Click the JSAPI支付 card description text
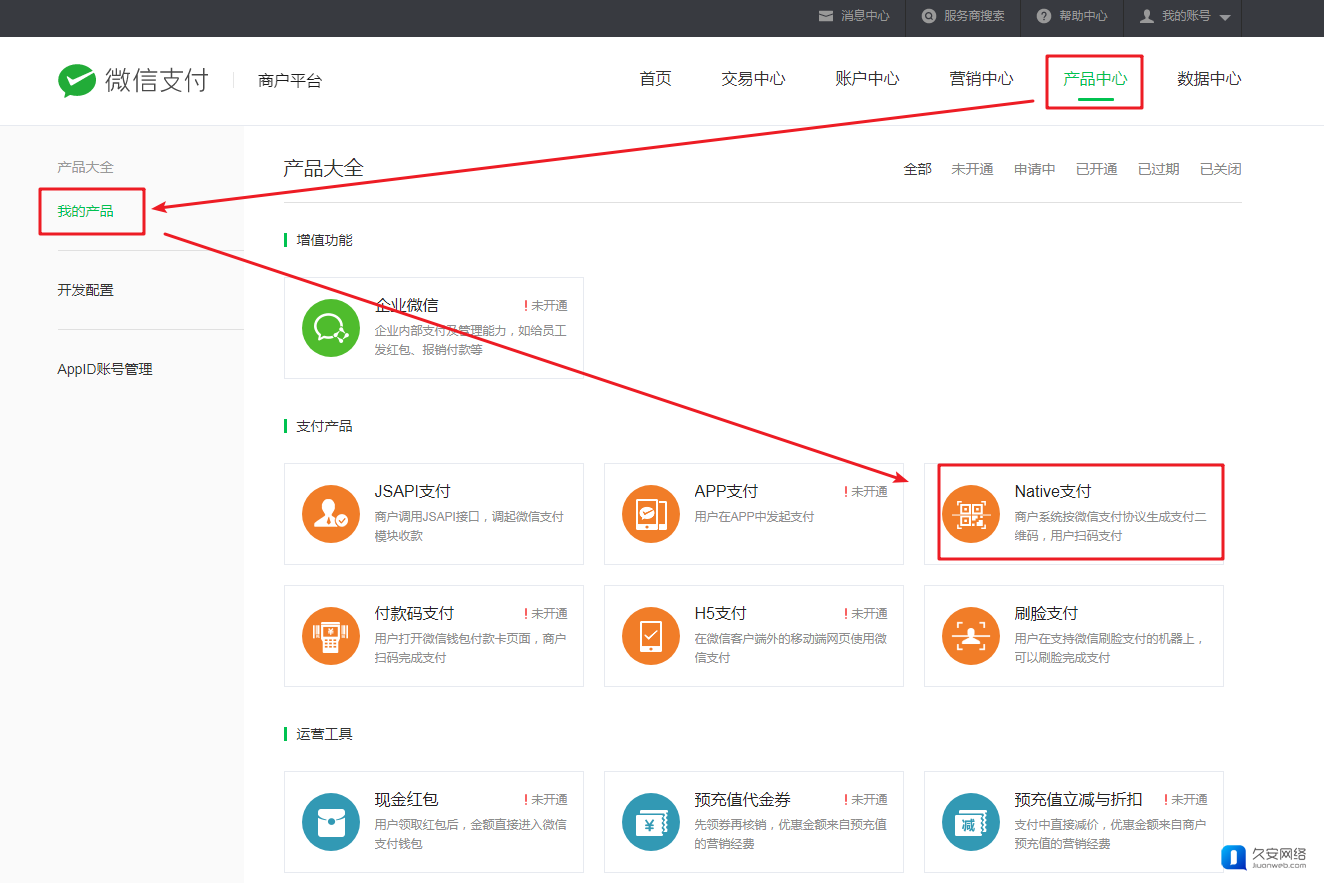1324x883 pixels. coord(469,526)
